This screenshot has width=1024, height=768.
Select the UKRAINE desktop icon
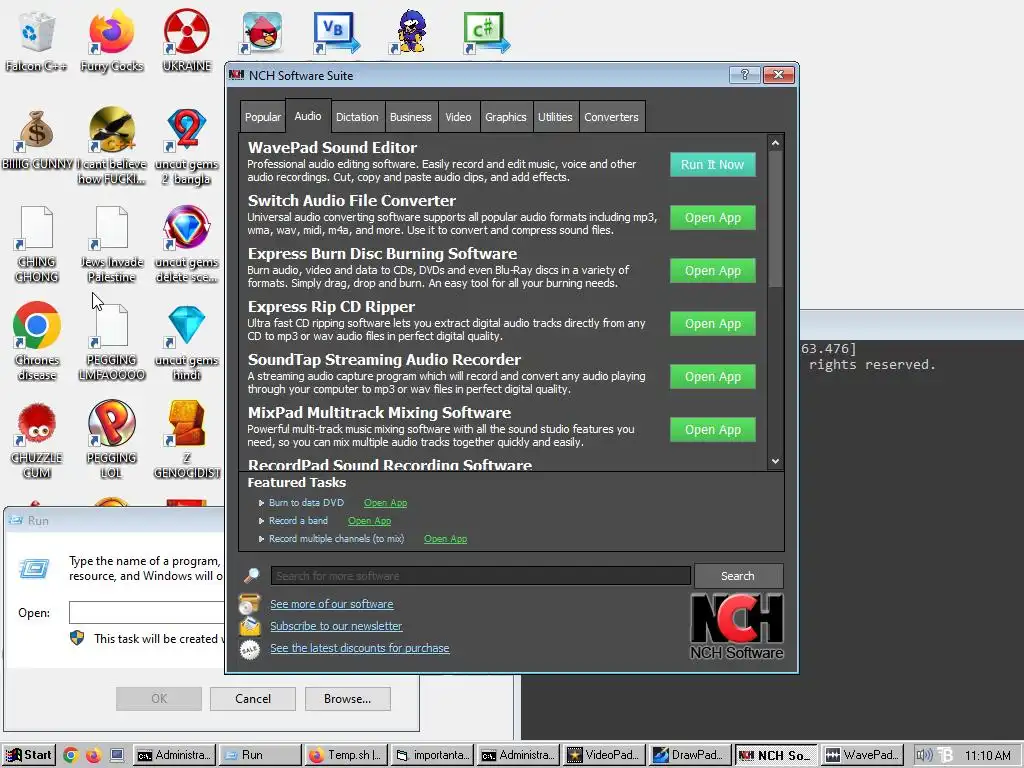coord(187,39)
